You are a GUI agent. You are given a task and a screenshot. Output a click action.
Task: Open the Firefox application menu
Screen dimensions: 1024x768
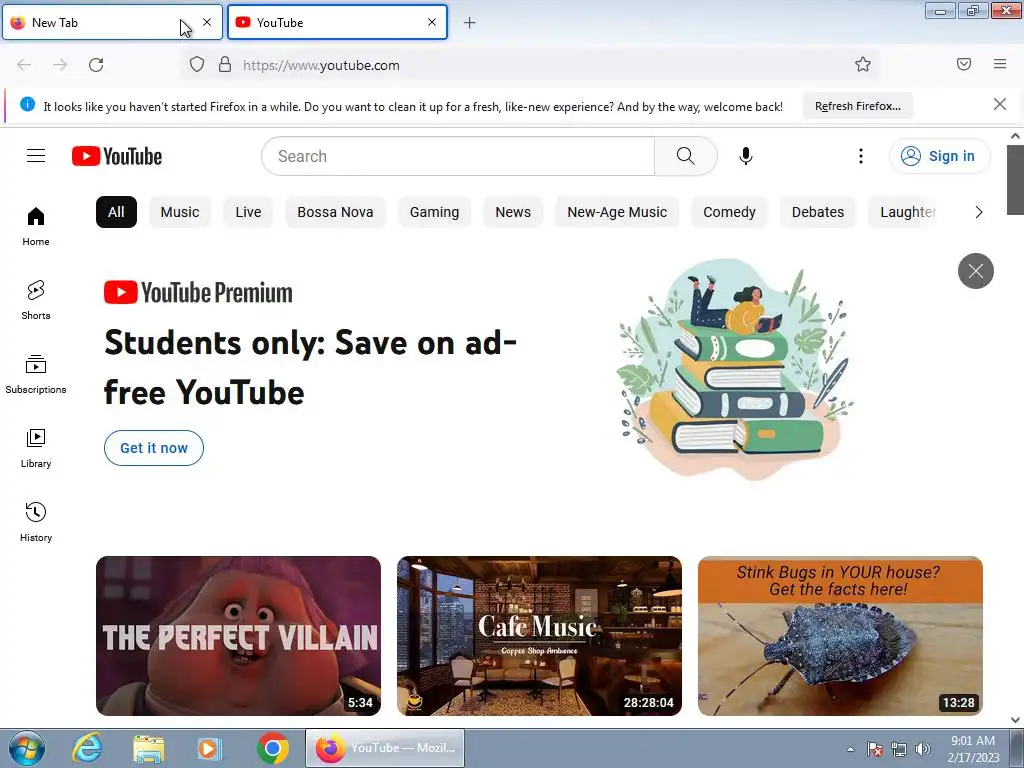pyautogui.click(x=1000, y=64)
